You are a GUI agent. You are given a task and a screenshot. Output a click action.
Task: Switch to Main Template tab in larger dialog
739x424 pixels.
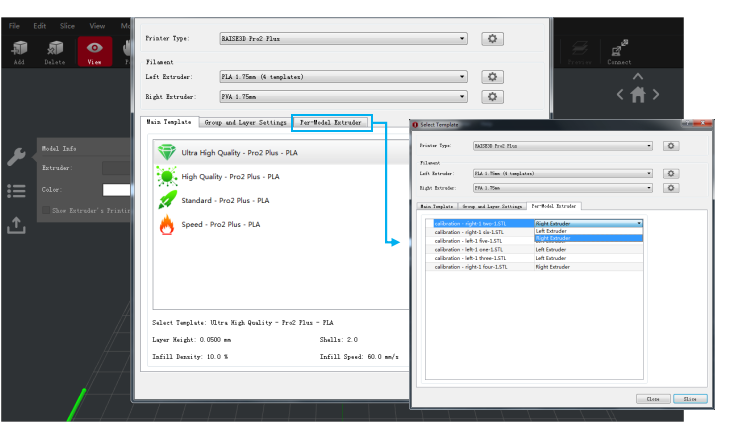point(169,122)
